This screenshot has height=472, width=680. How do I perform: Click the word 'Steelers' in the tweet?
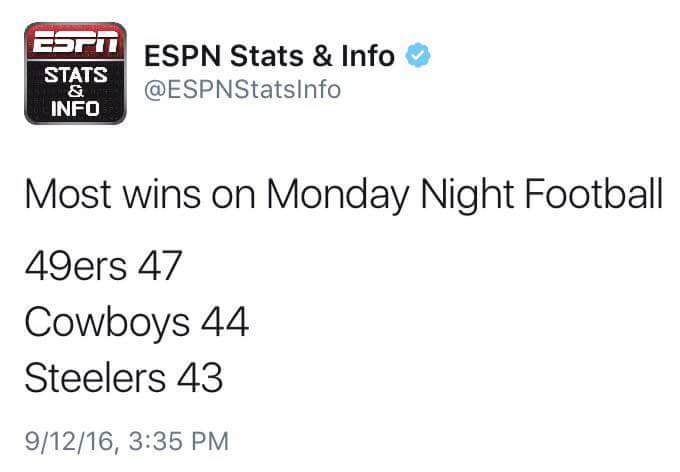pyautogui.click(x=95, y=377)
